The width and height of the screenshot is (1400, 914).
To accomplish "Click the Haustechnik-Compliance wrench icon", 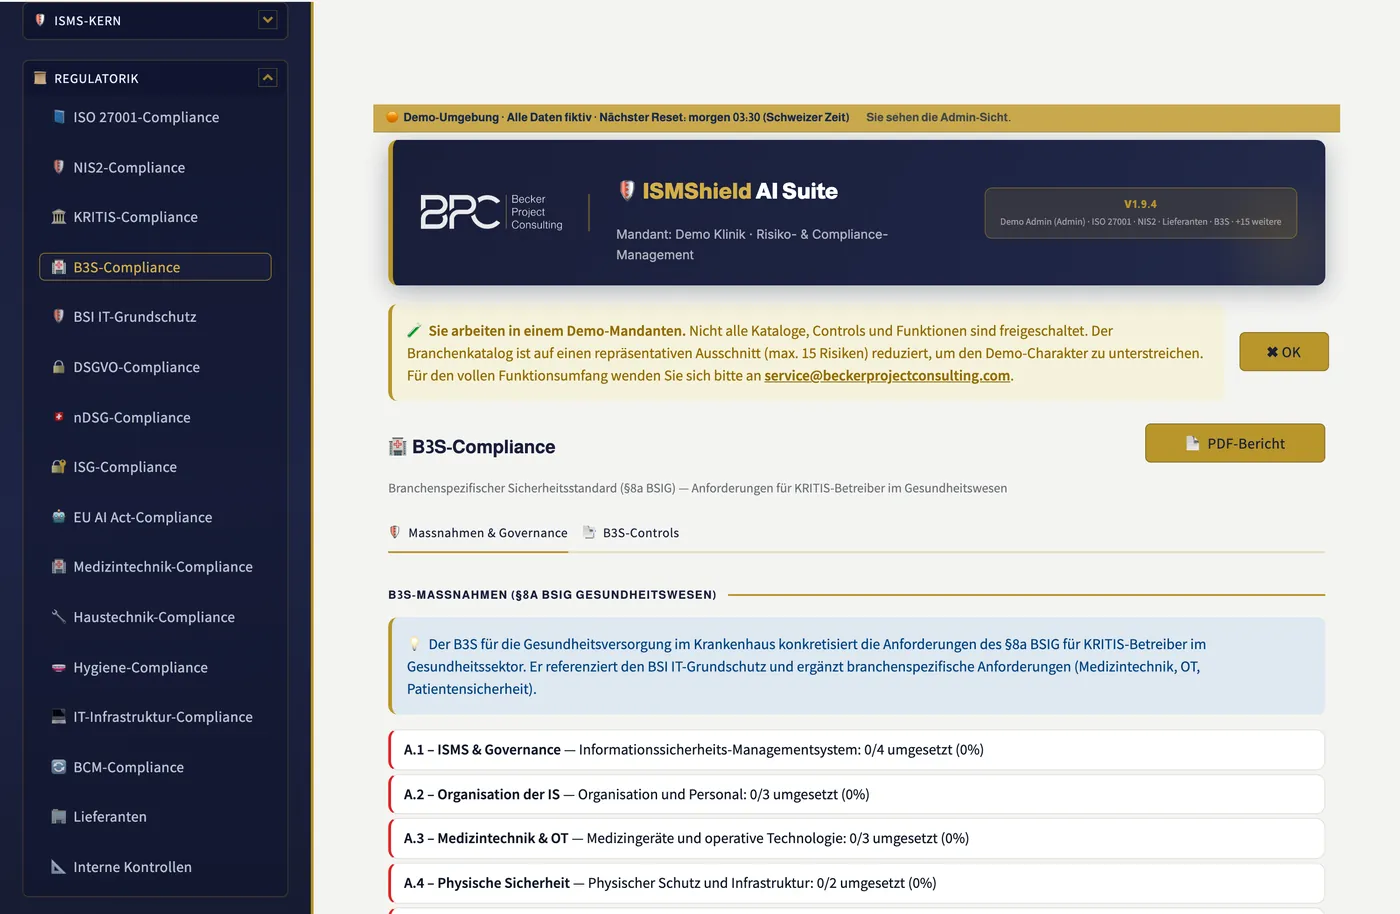I will click(x=59, y=617).
